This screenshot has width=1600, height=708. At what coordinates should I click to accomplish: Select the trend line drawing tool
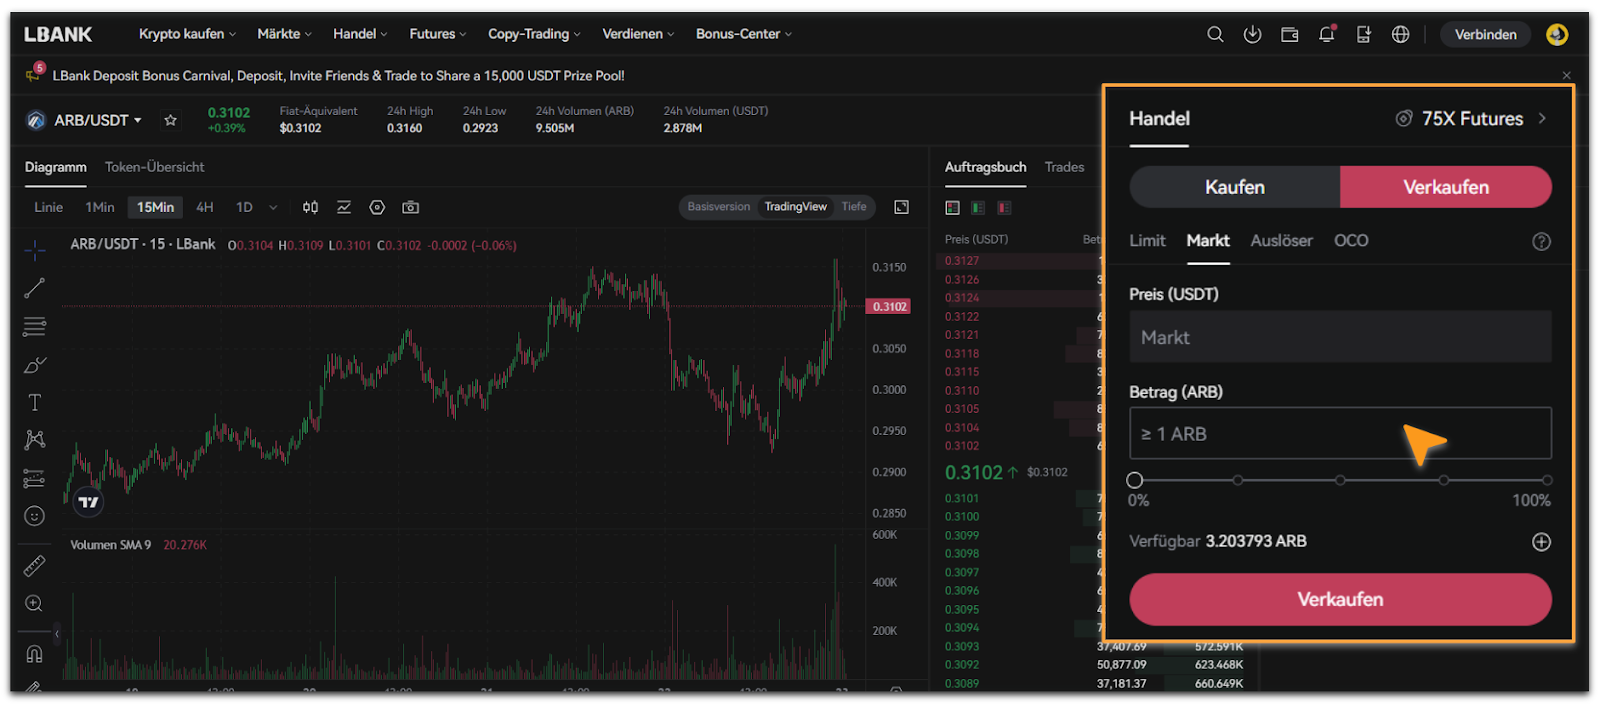click(35, 288)
